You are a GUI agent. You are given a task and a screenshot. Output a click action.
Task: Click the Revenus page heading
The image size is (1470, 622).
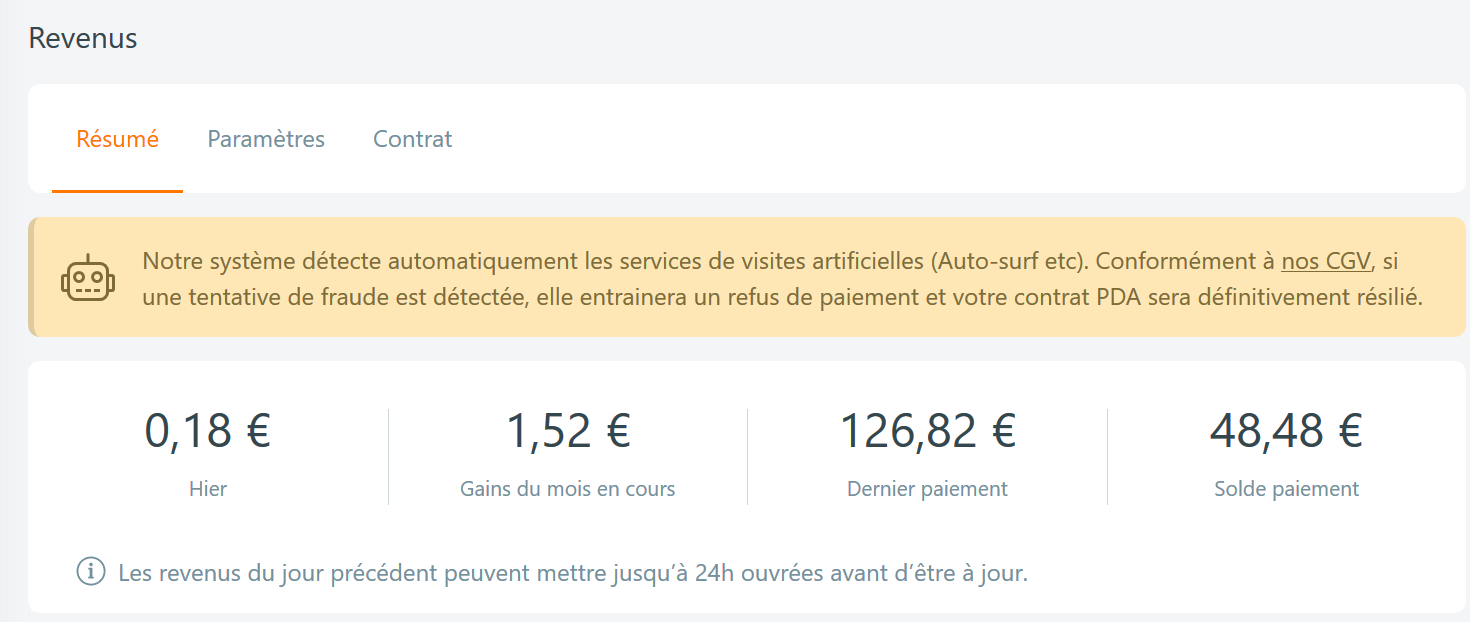point(83,38)
